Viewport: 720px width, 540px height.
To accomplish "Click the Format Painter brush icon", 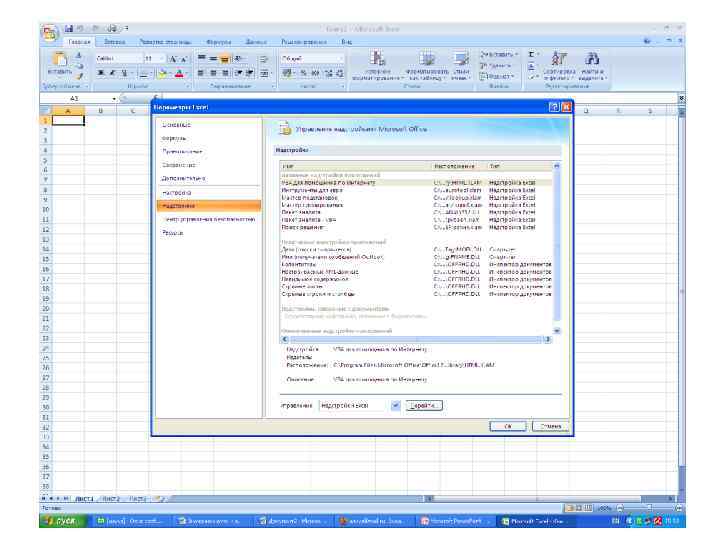I will (x=79, y=76).
